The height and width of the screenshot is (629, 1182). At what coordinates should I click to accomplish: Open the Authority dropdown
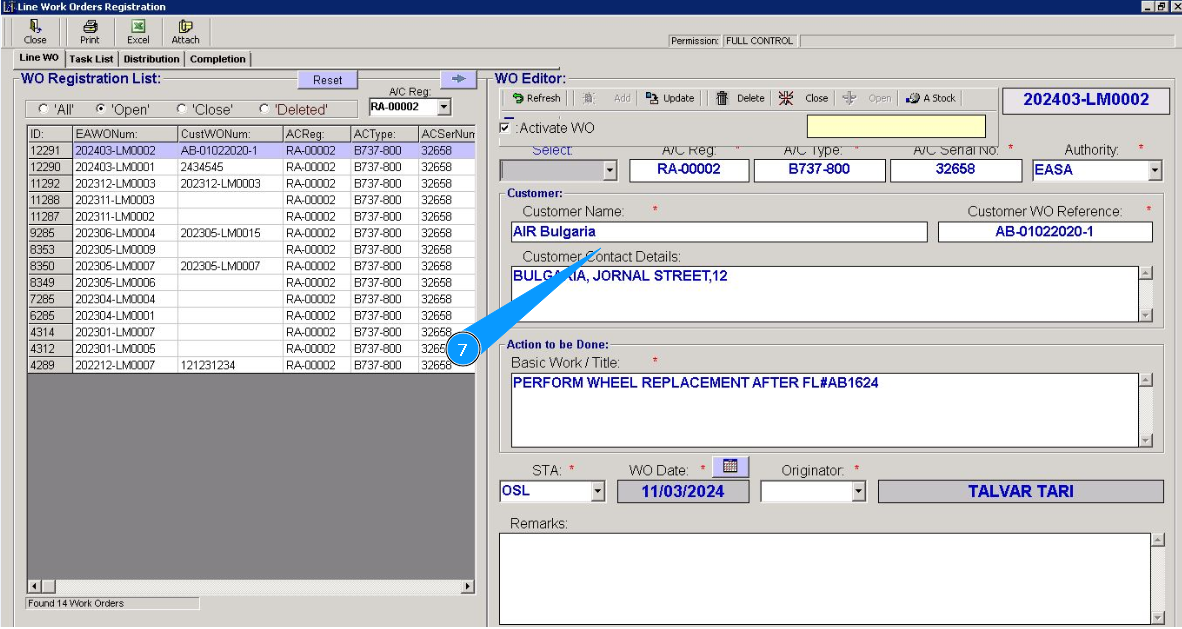(x=1155, y=171)
